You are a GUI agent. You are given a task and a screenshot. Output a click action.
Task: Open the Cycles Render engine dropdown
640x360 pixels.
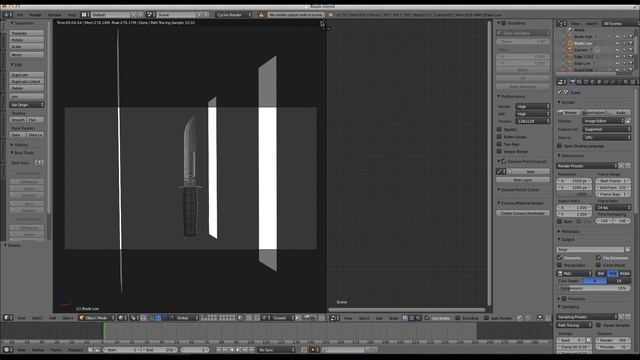pyautogui.click(x=233, y=15)
